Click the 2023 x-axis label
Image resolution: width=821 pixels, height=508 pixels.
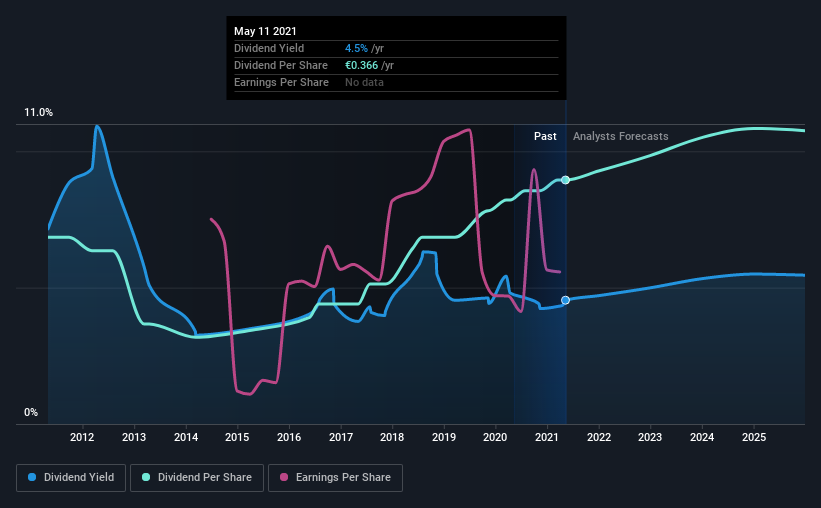coord(650,437)
